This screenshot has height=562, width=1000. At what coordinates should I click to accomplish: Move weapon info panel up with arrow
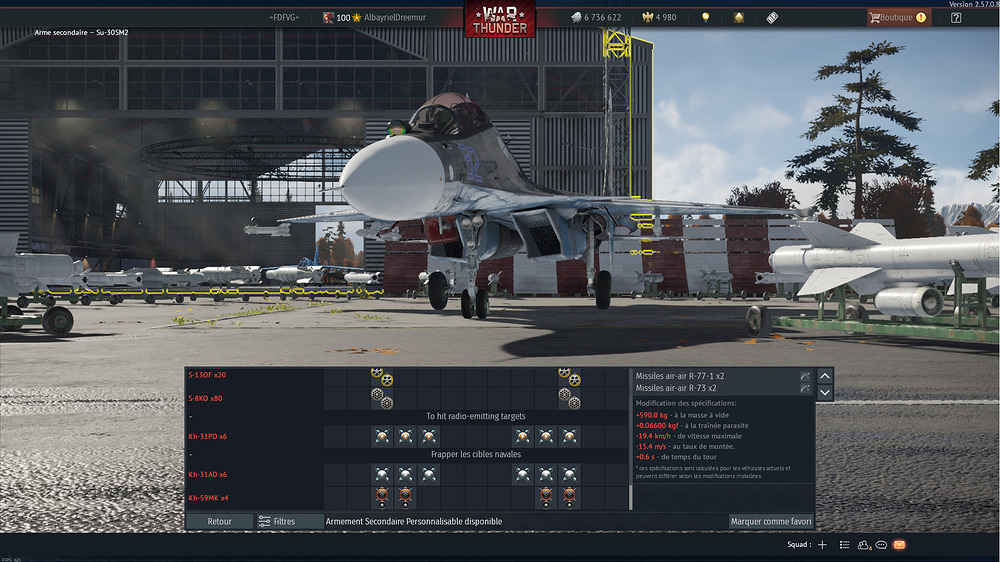(x=825, y=376)
